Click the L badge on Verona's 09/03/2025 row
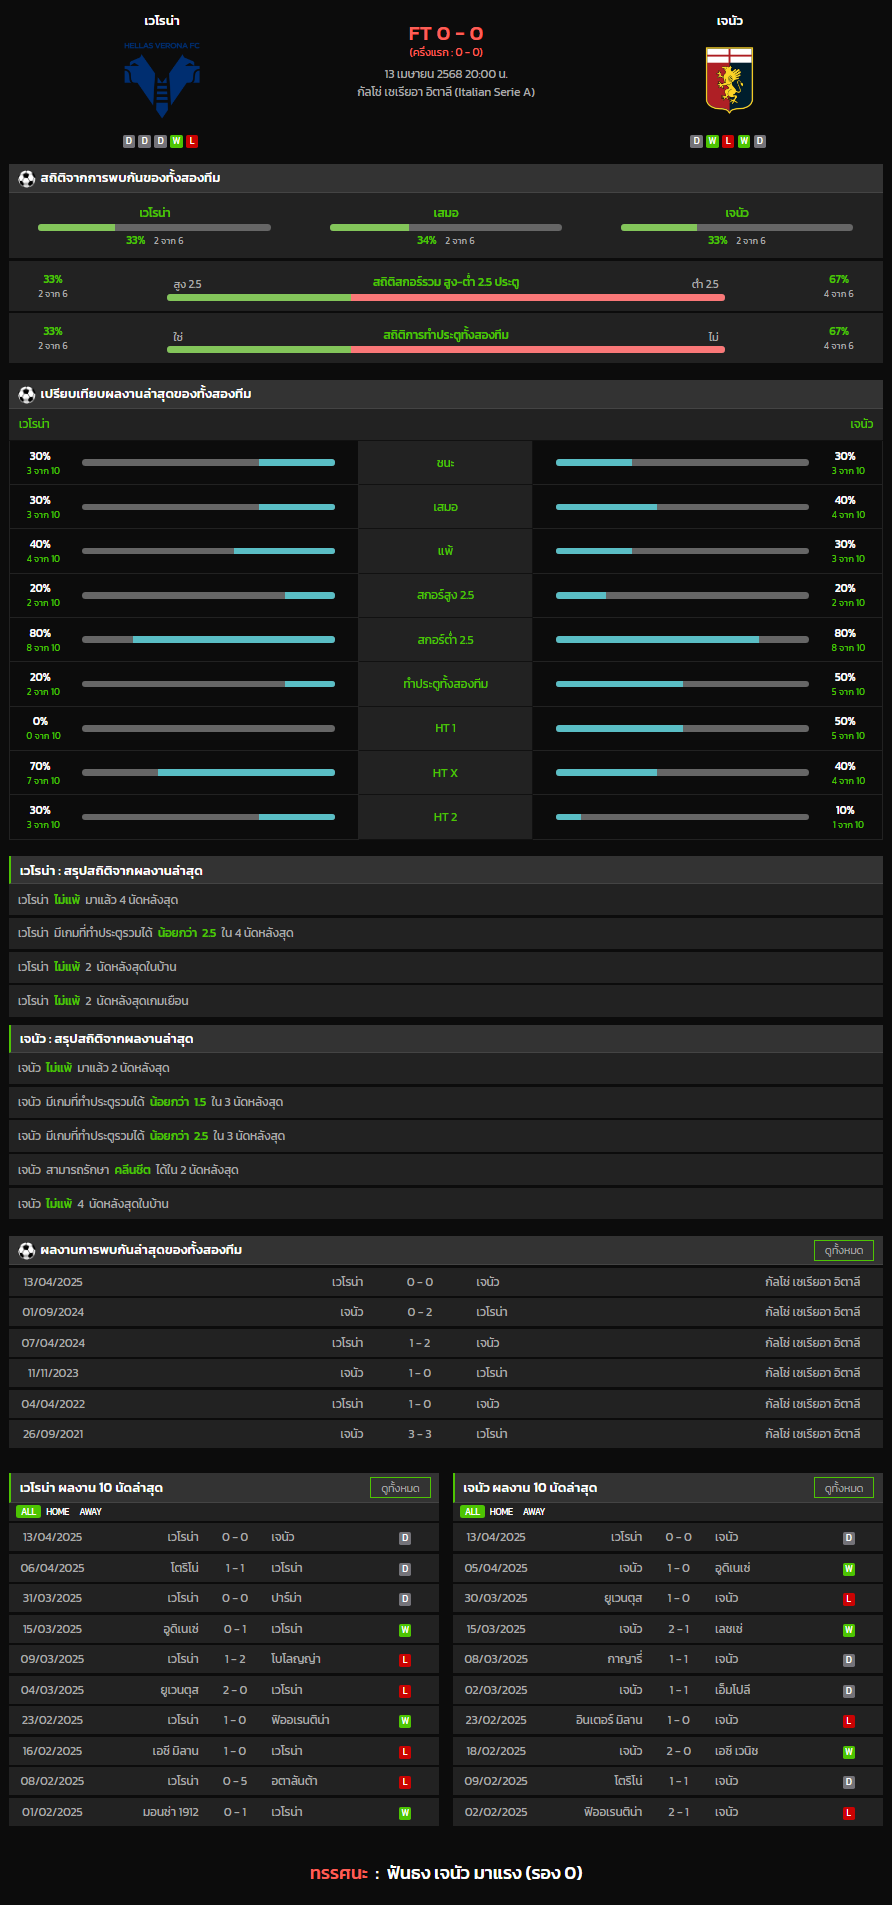The image size is (892, 1905). coord(405,1660)
